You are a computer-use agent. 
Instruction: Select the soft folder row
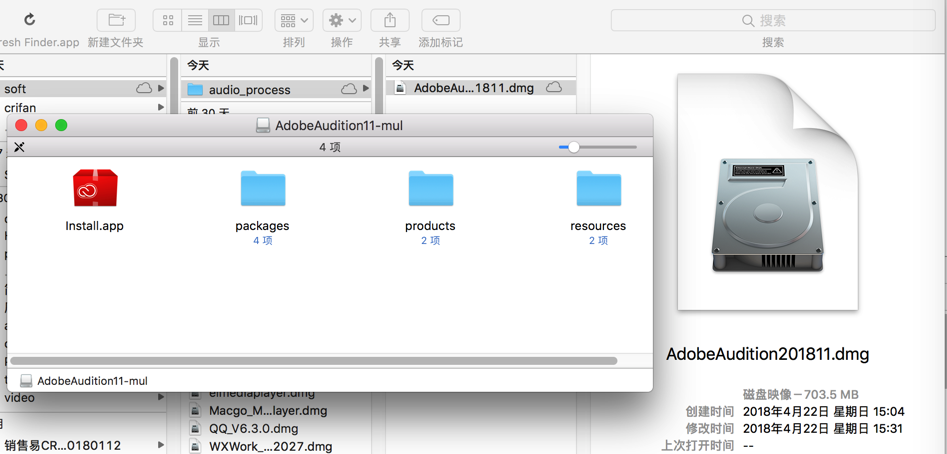coord(83,89)
